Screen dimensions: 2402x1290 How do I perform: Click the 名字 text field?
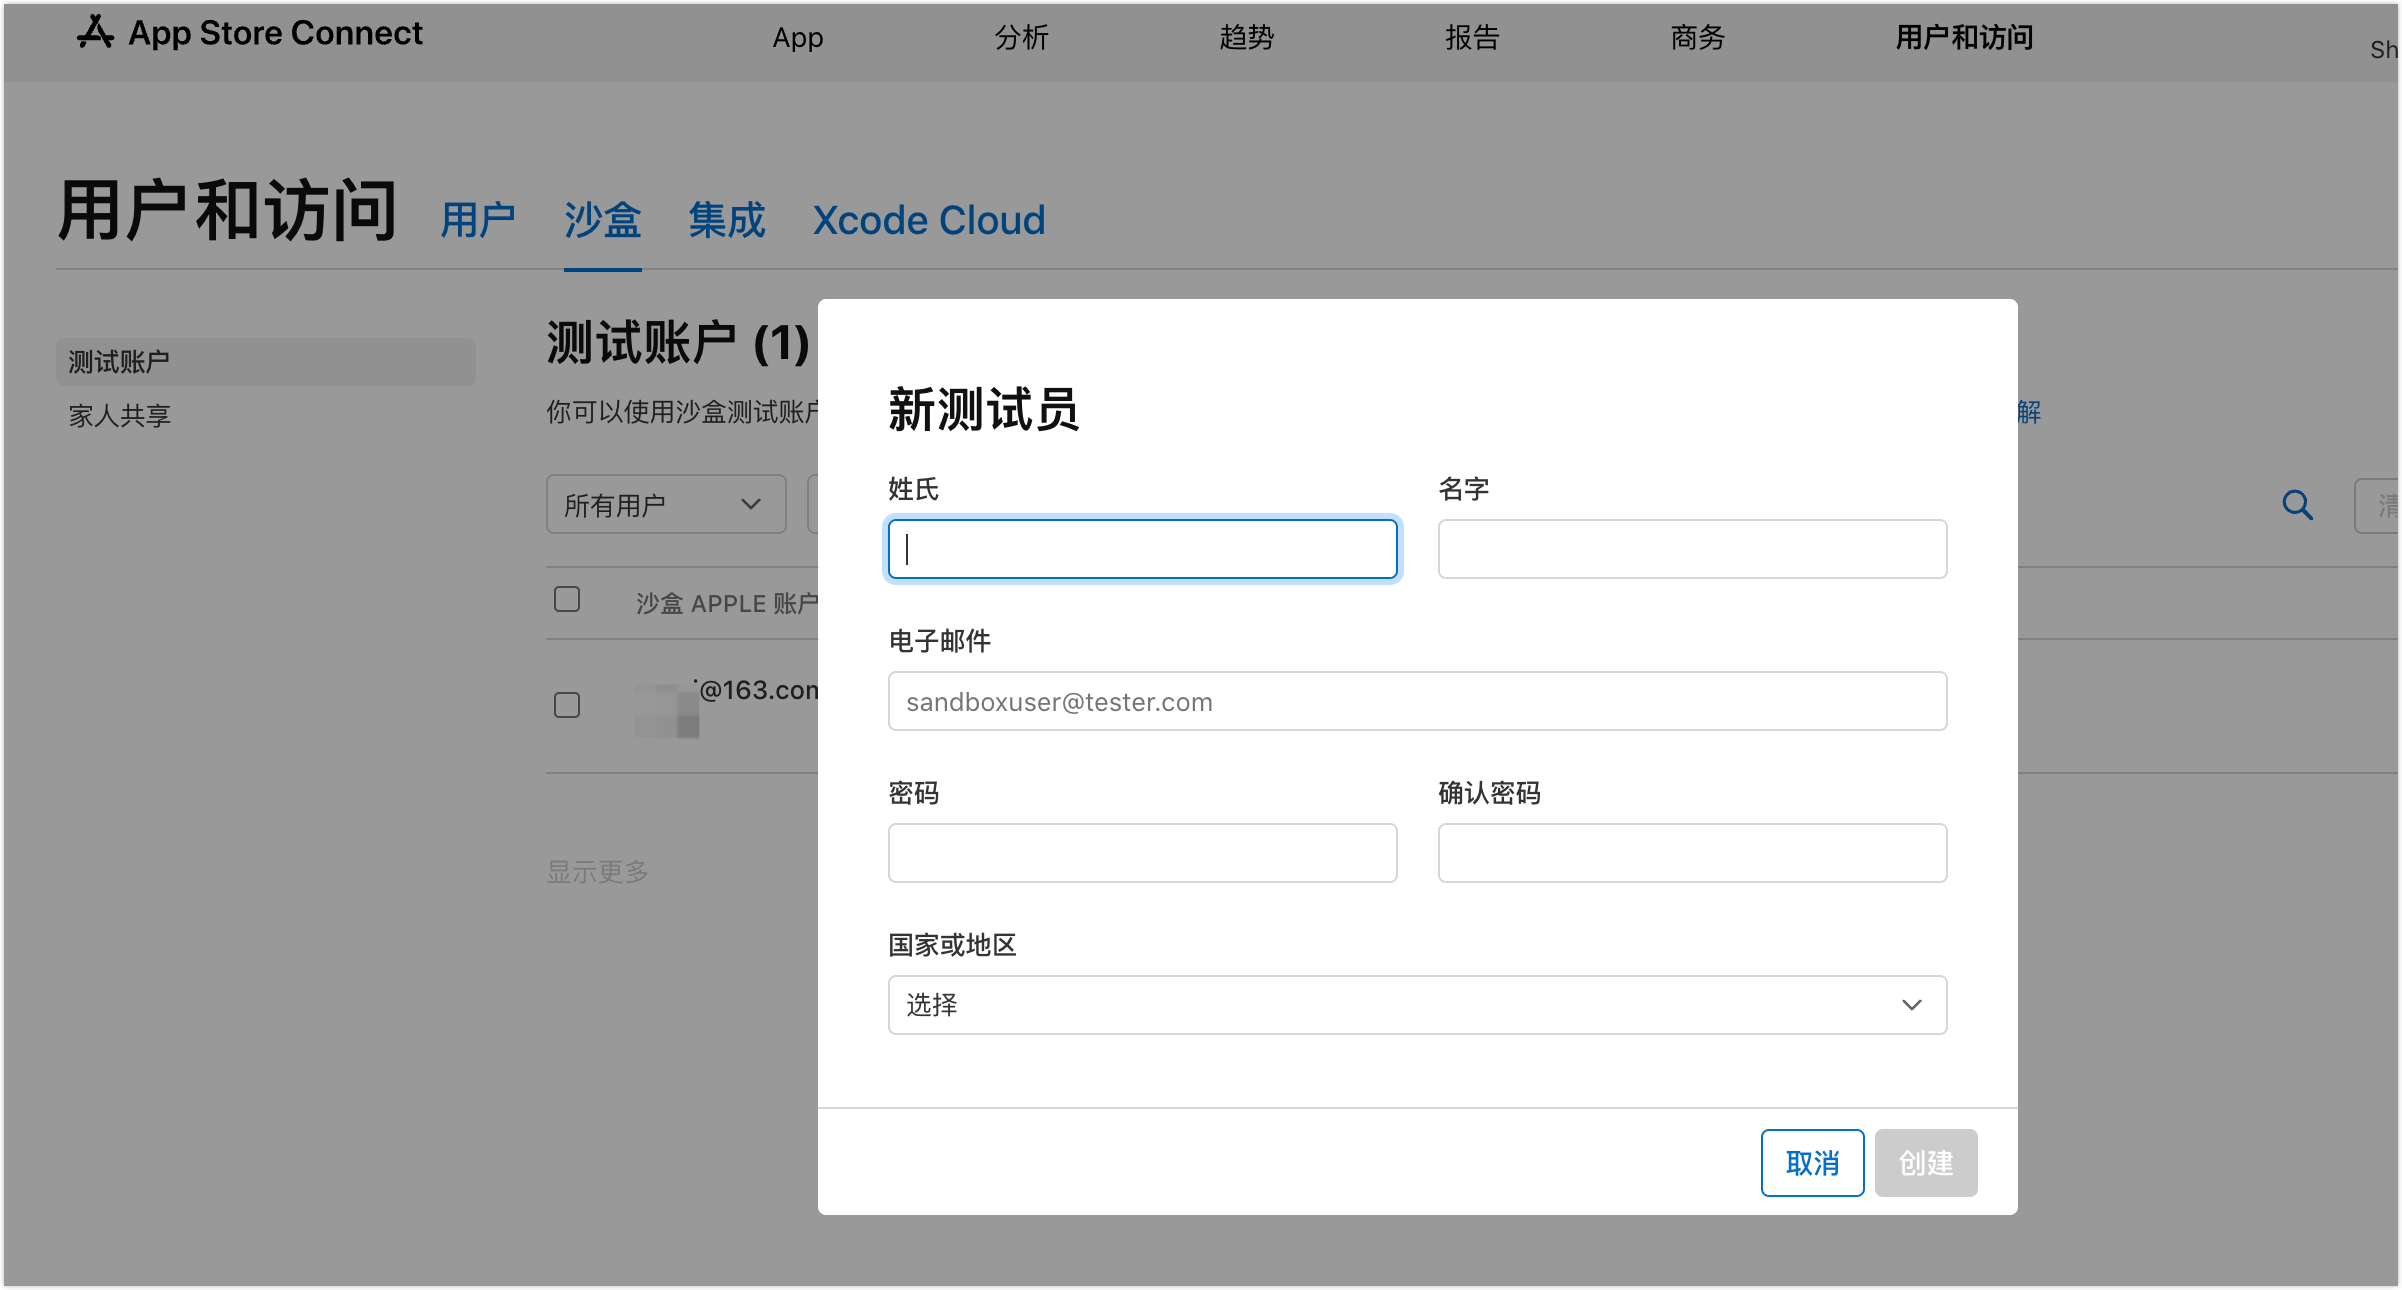pyautogui.click(x=1691, y=549)
